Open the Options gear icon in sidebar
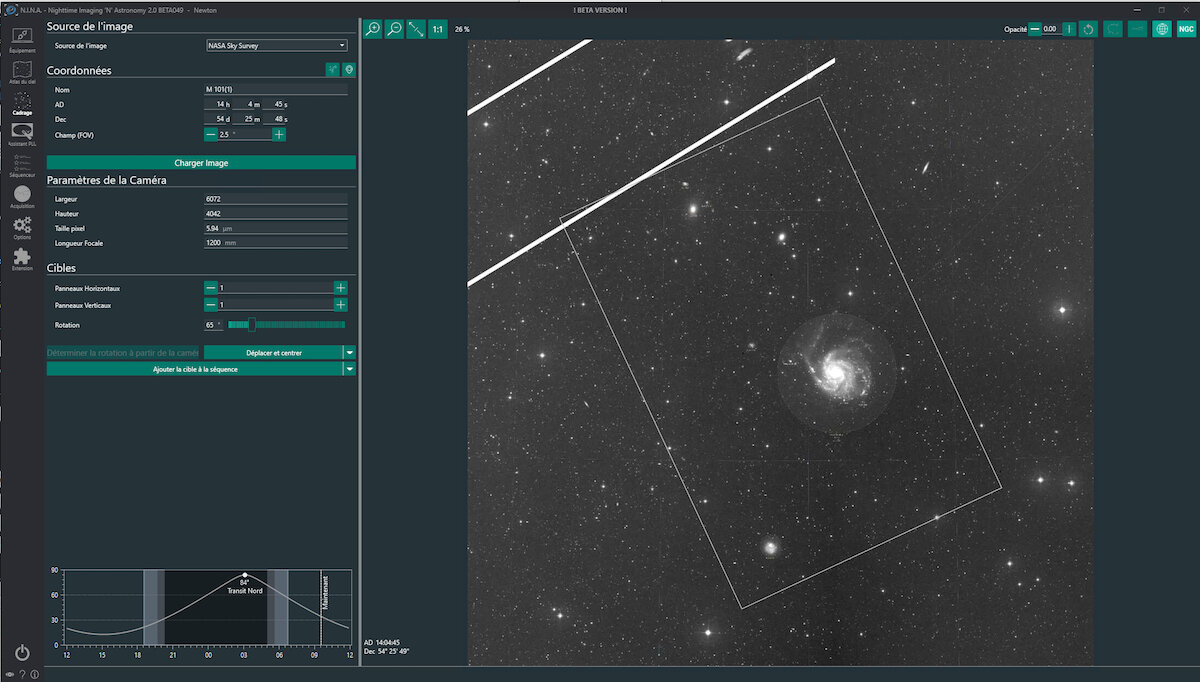 pyautogui.click(x=22, y=226)
